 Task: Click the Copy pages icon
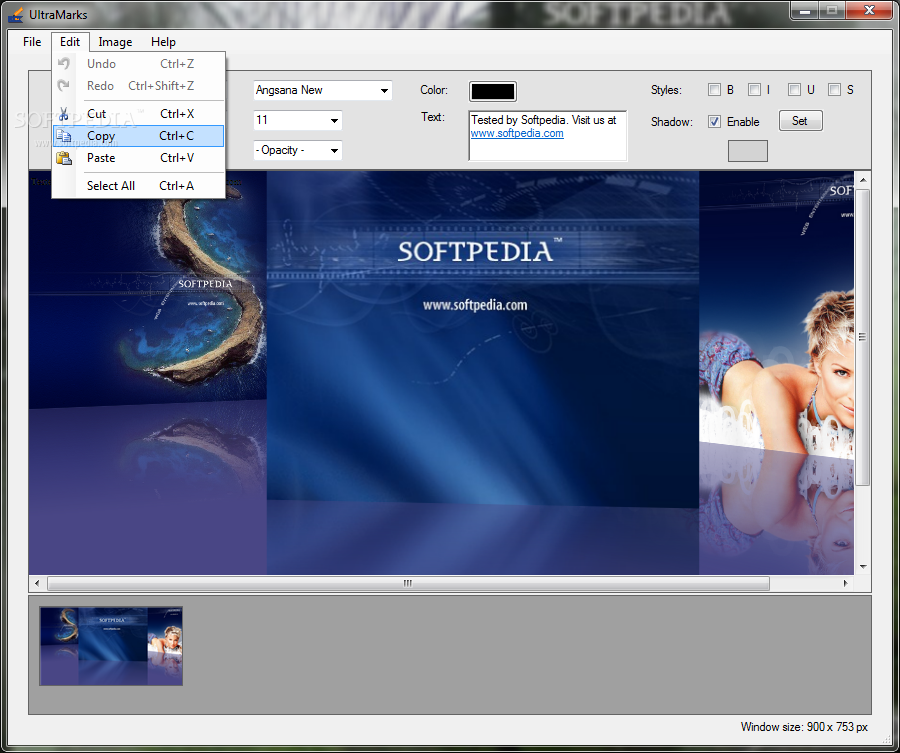tap(64, 136)
